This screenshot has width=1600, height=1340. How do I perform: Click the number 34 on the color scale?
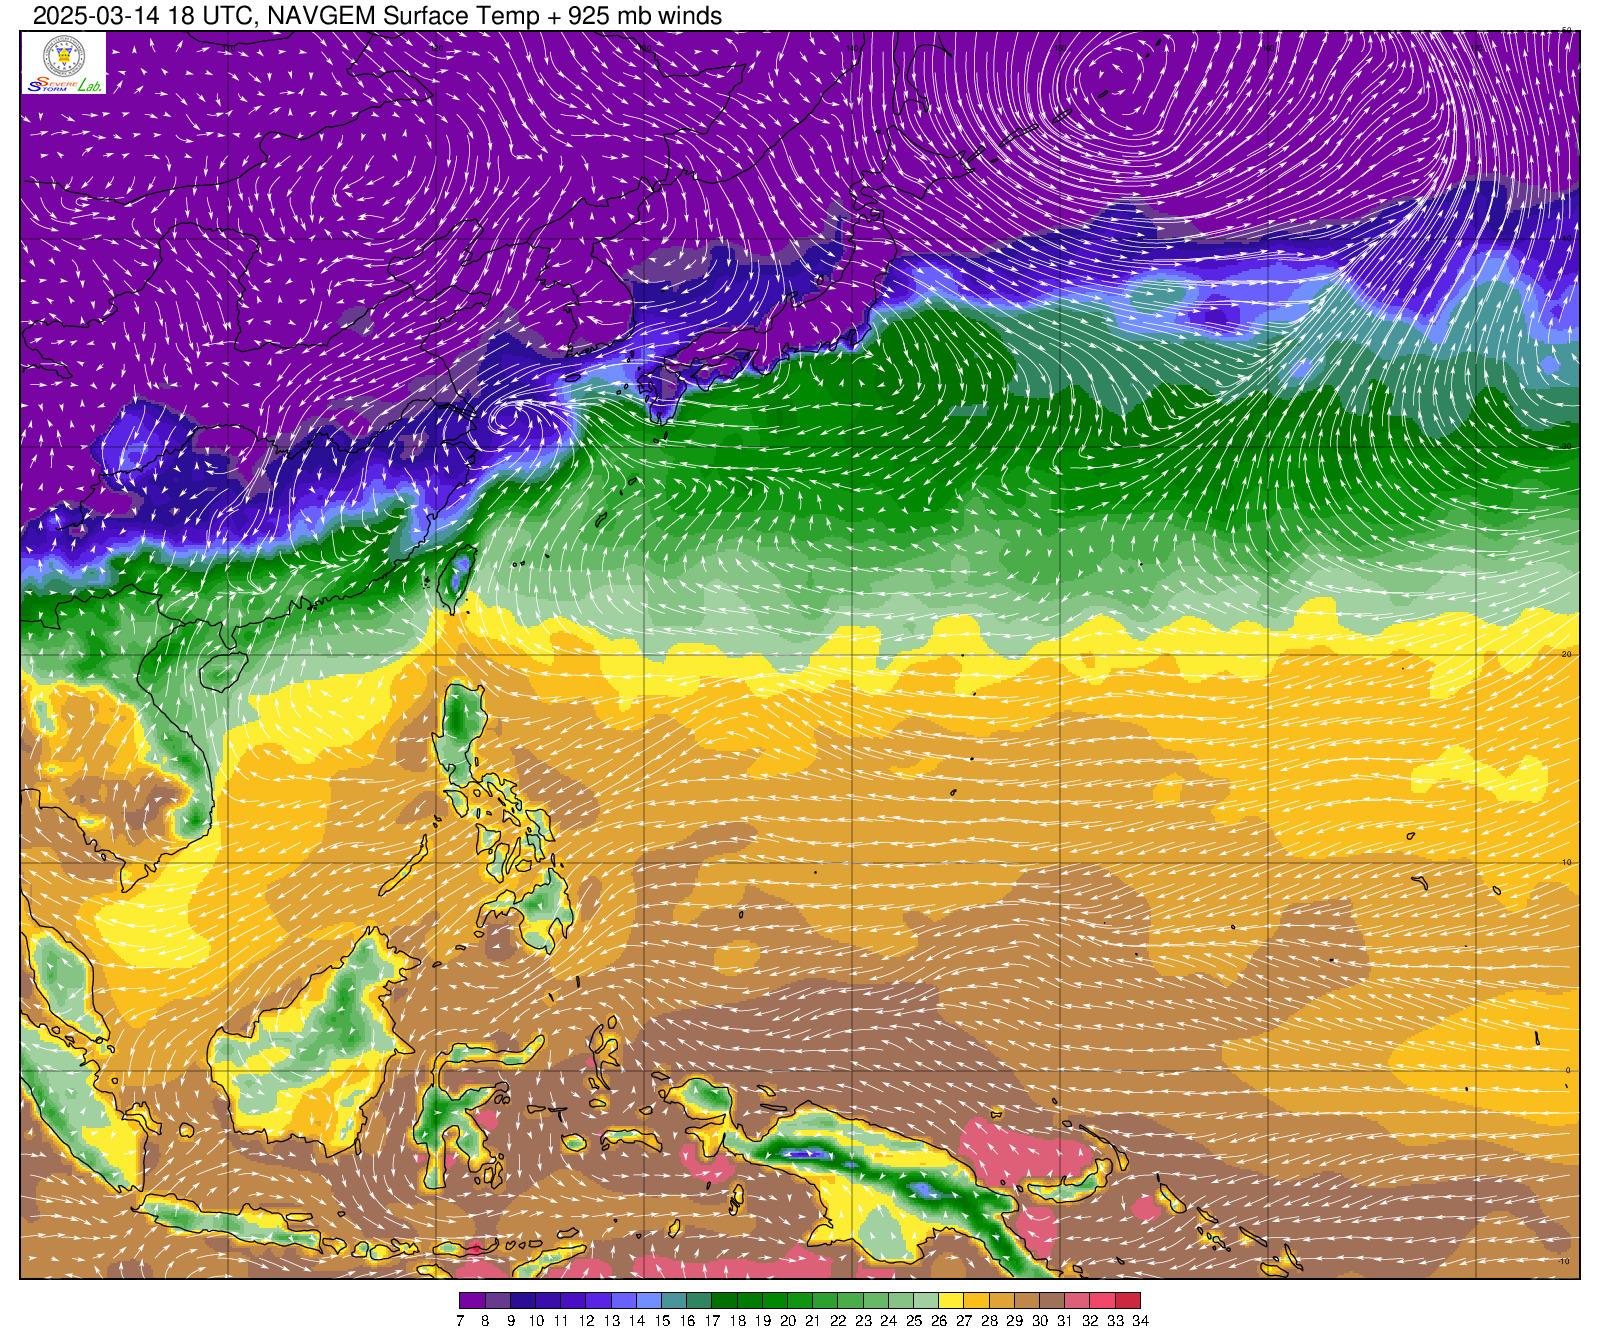coord(1140,1321)
